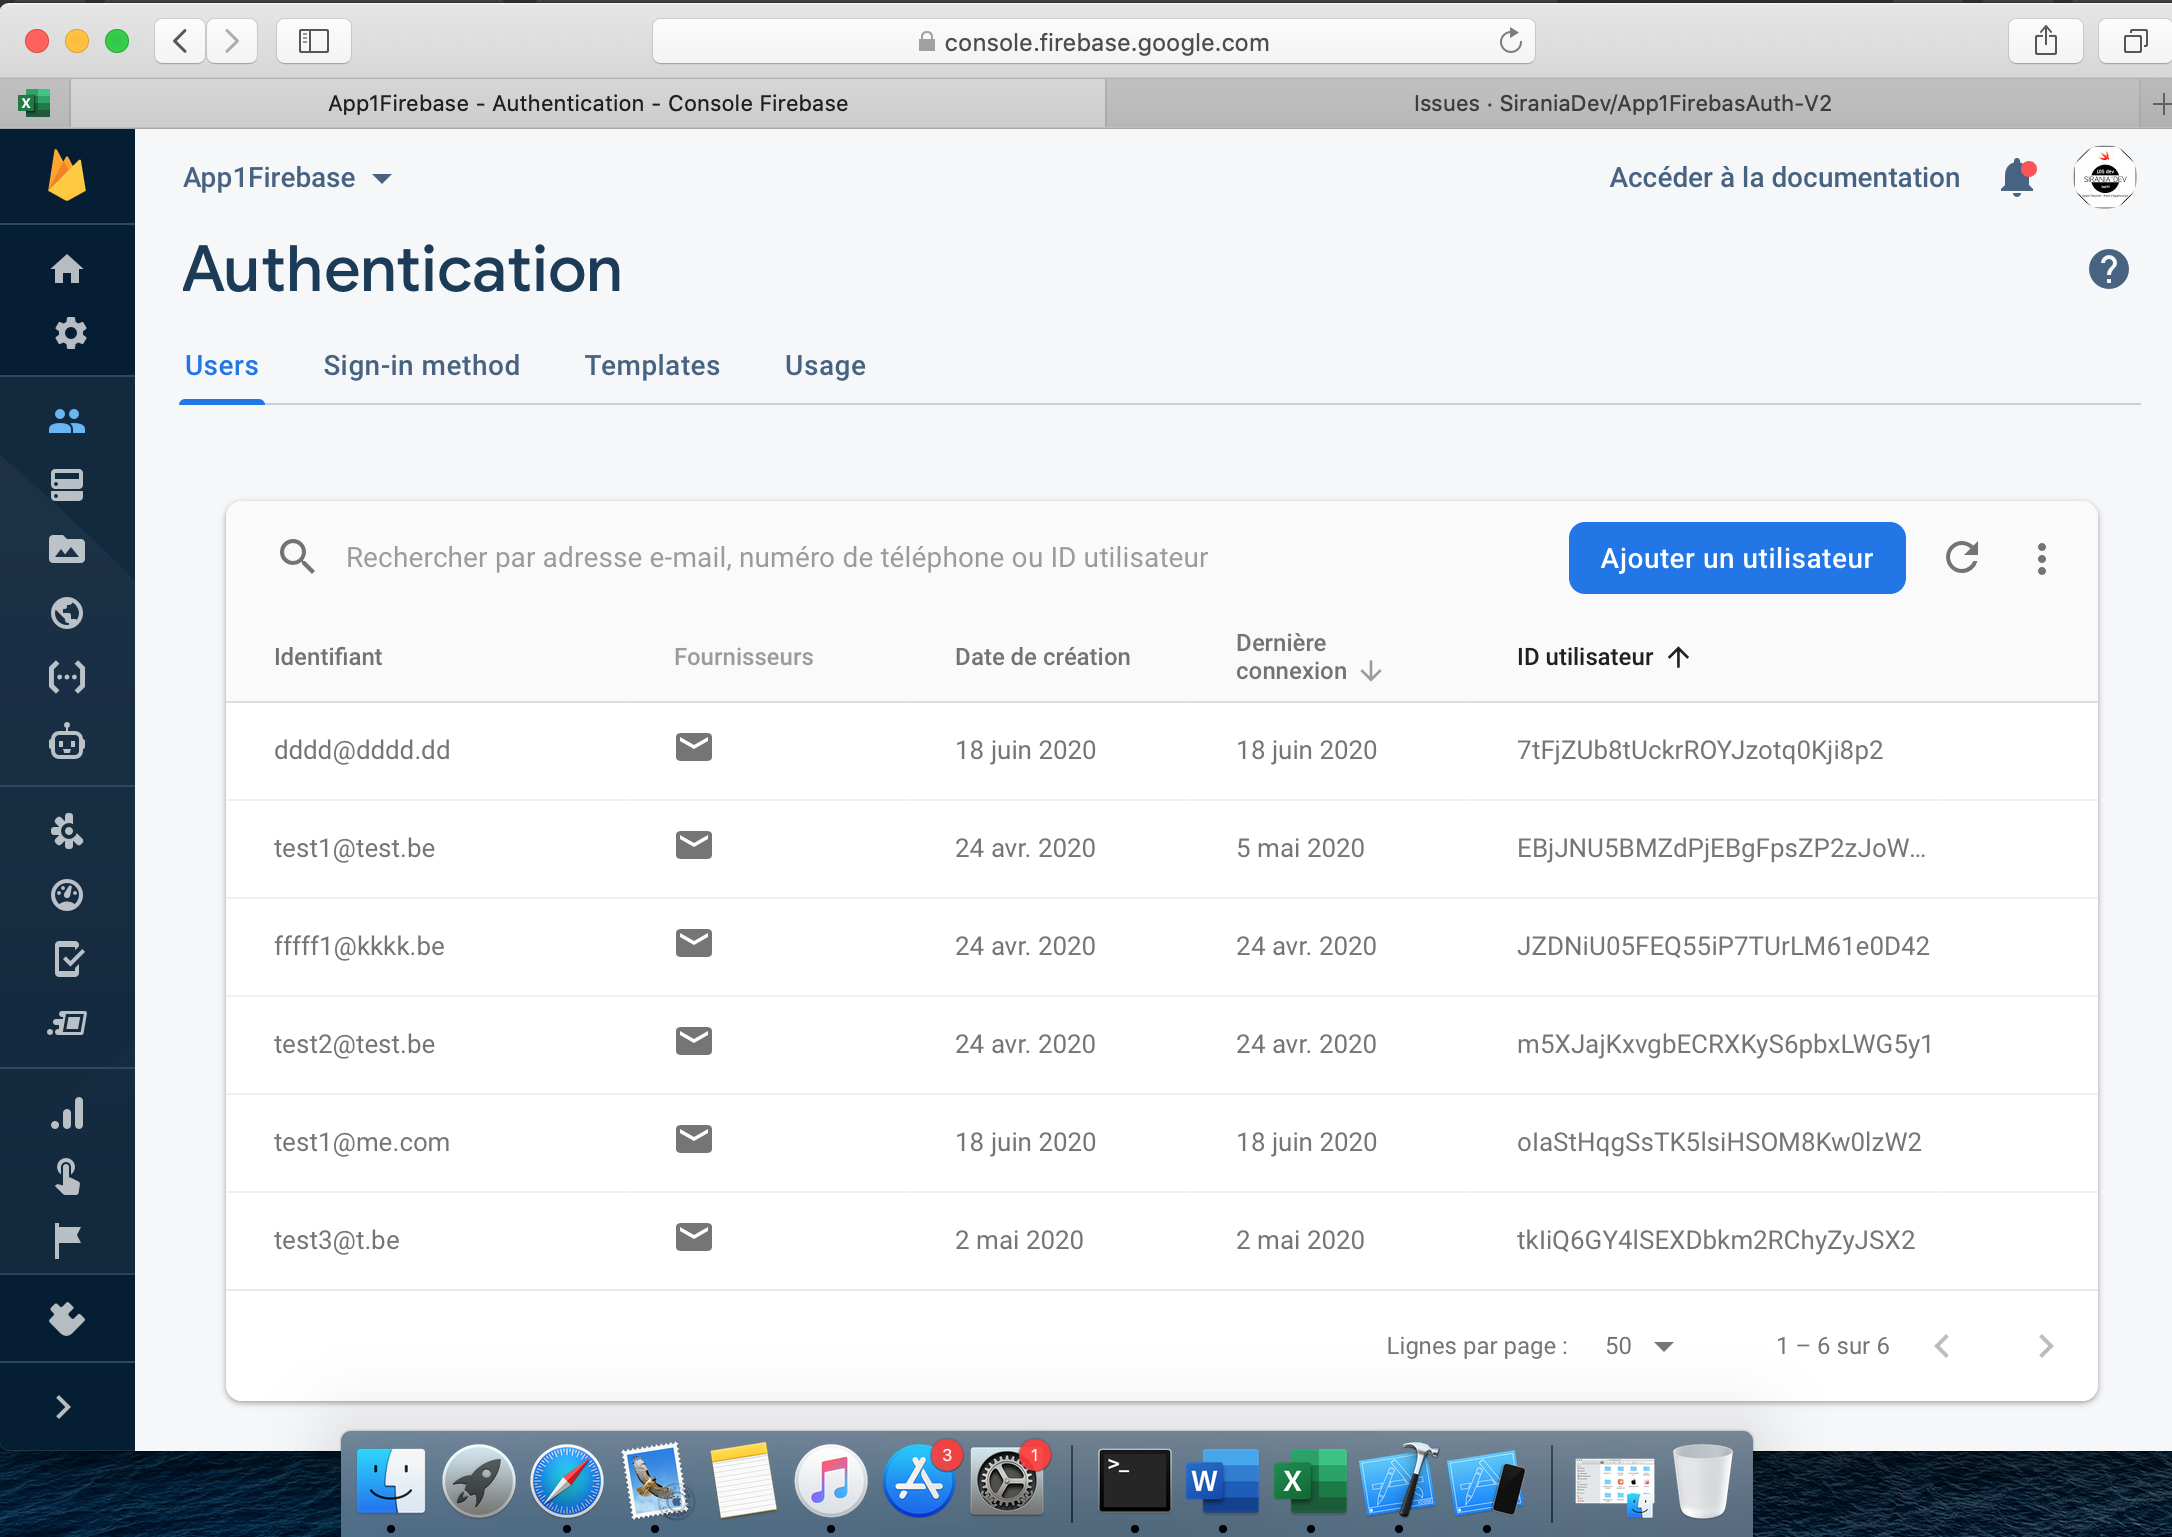Open the three-dot more options menu
The width and height of the screenshot is (2172, 1537).
coord(2042,558)
